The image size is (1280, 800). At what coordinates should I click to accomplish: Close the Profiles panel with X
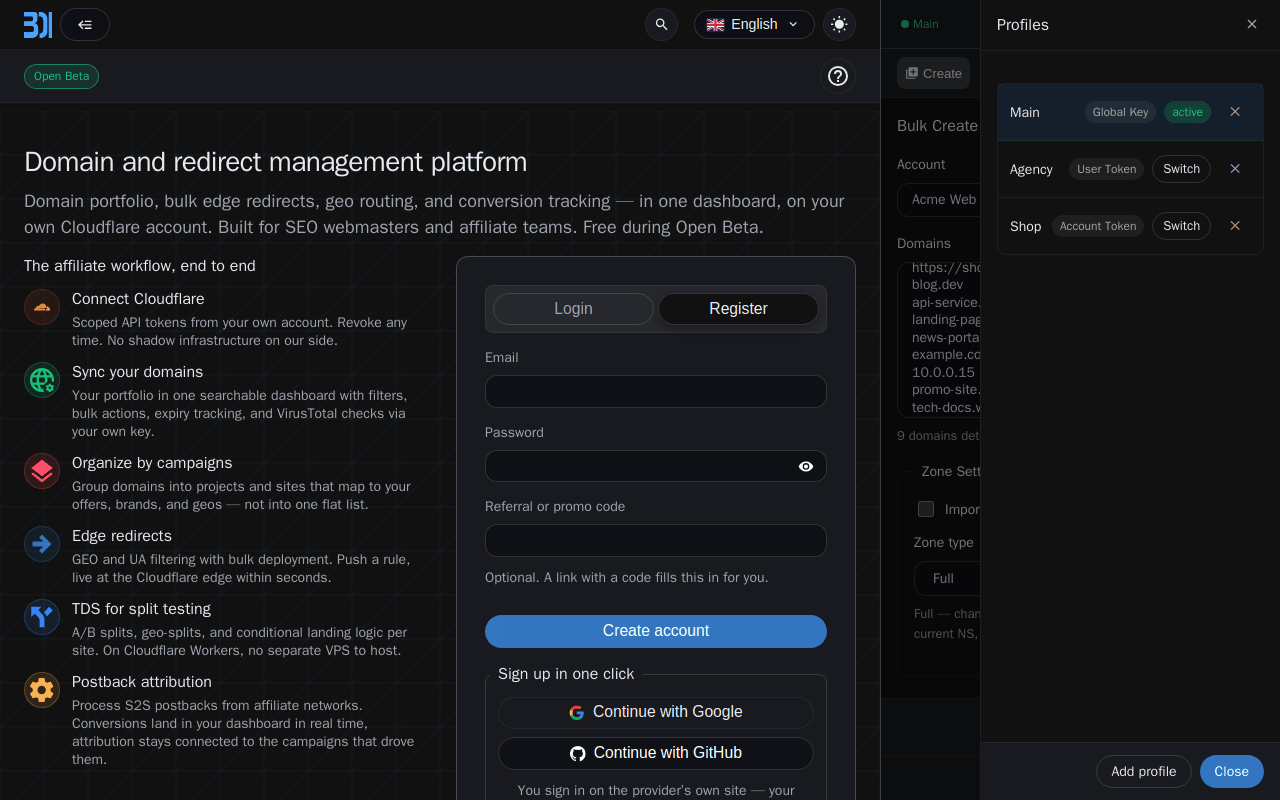(1252, 24)
